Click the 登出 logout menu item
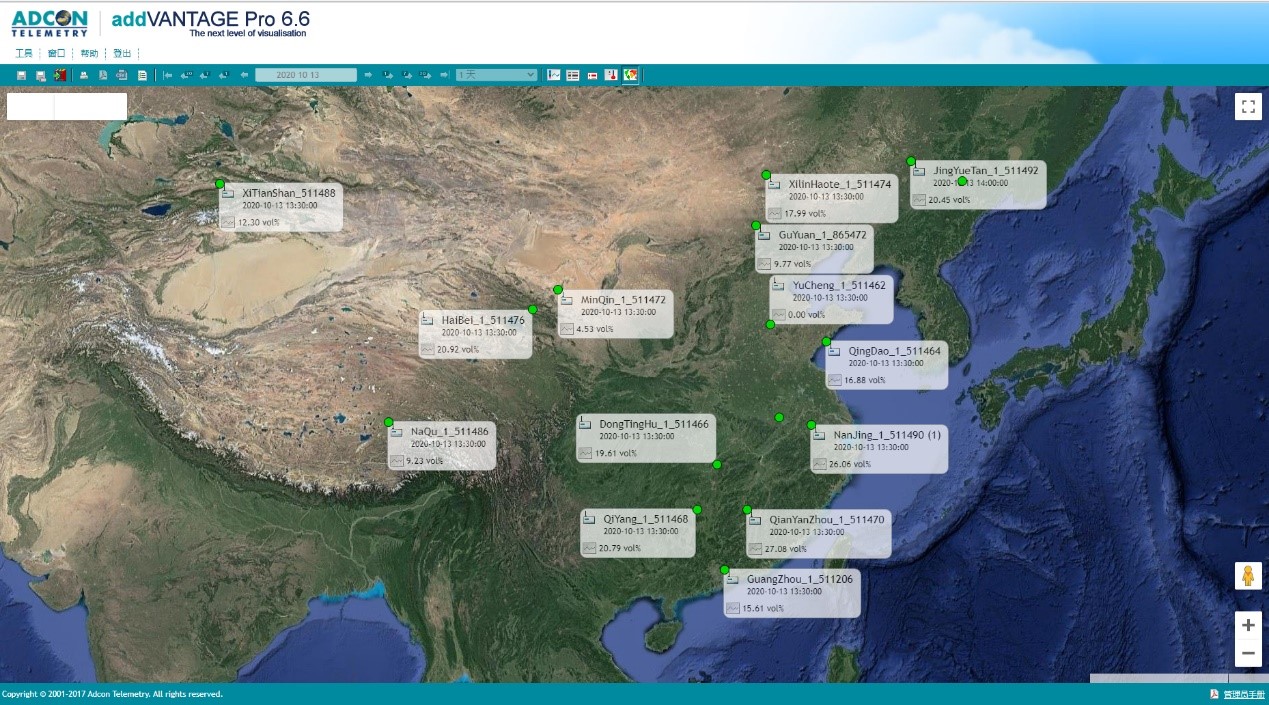This screenshot has height=705, width=1269. [x=122, y=53]
